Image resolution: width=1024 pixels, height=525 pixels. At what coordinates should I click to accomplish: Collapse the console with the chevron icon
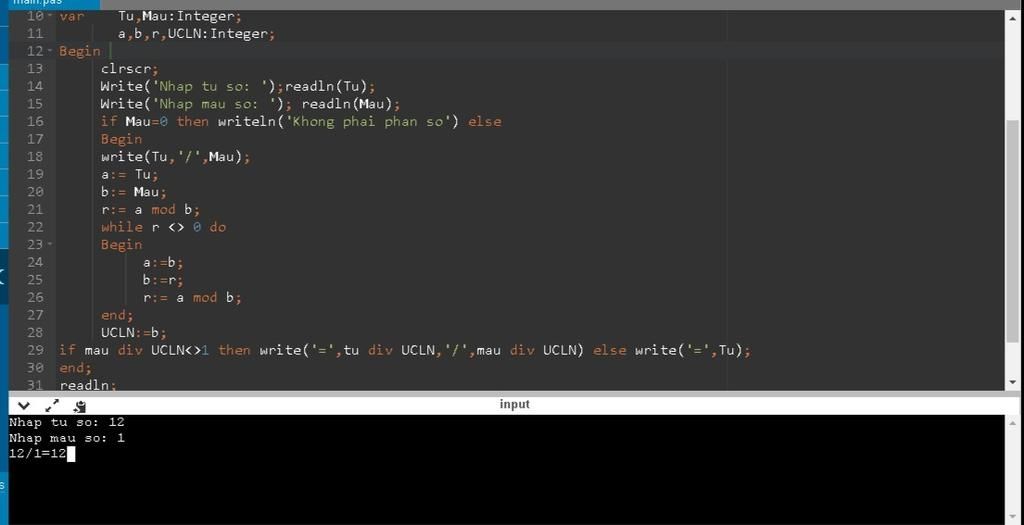(x=23, y=406)
